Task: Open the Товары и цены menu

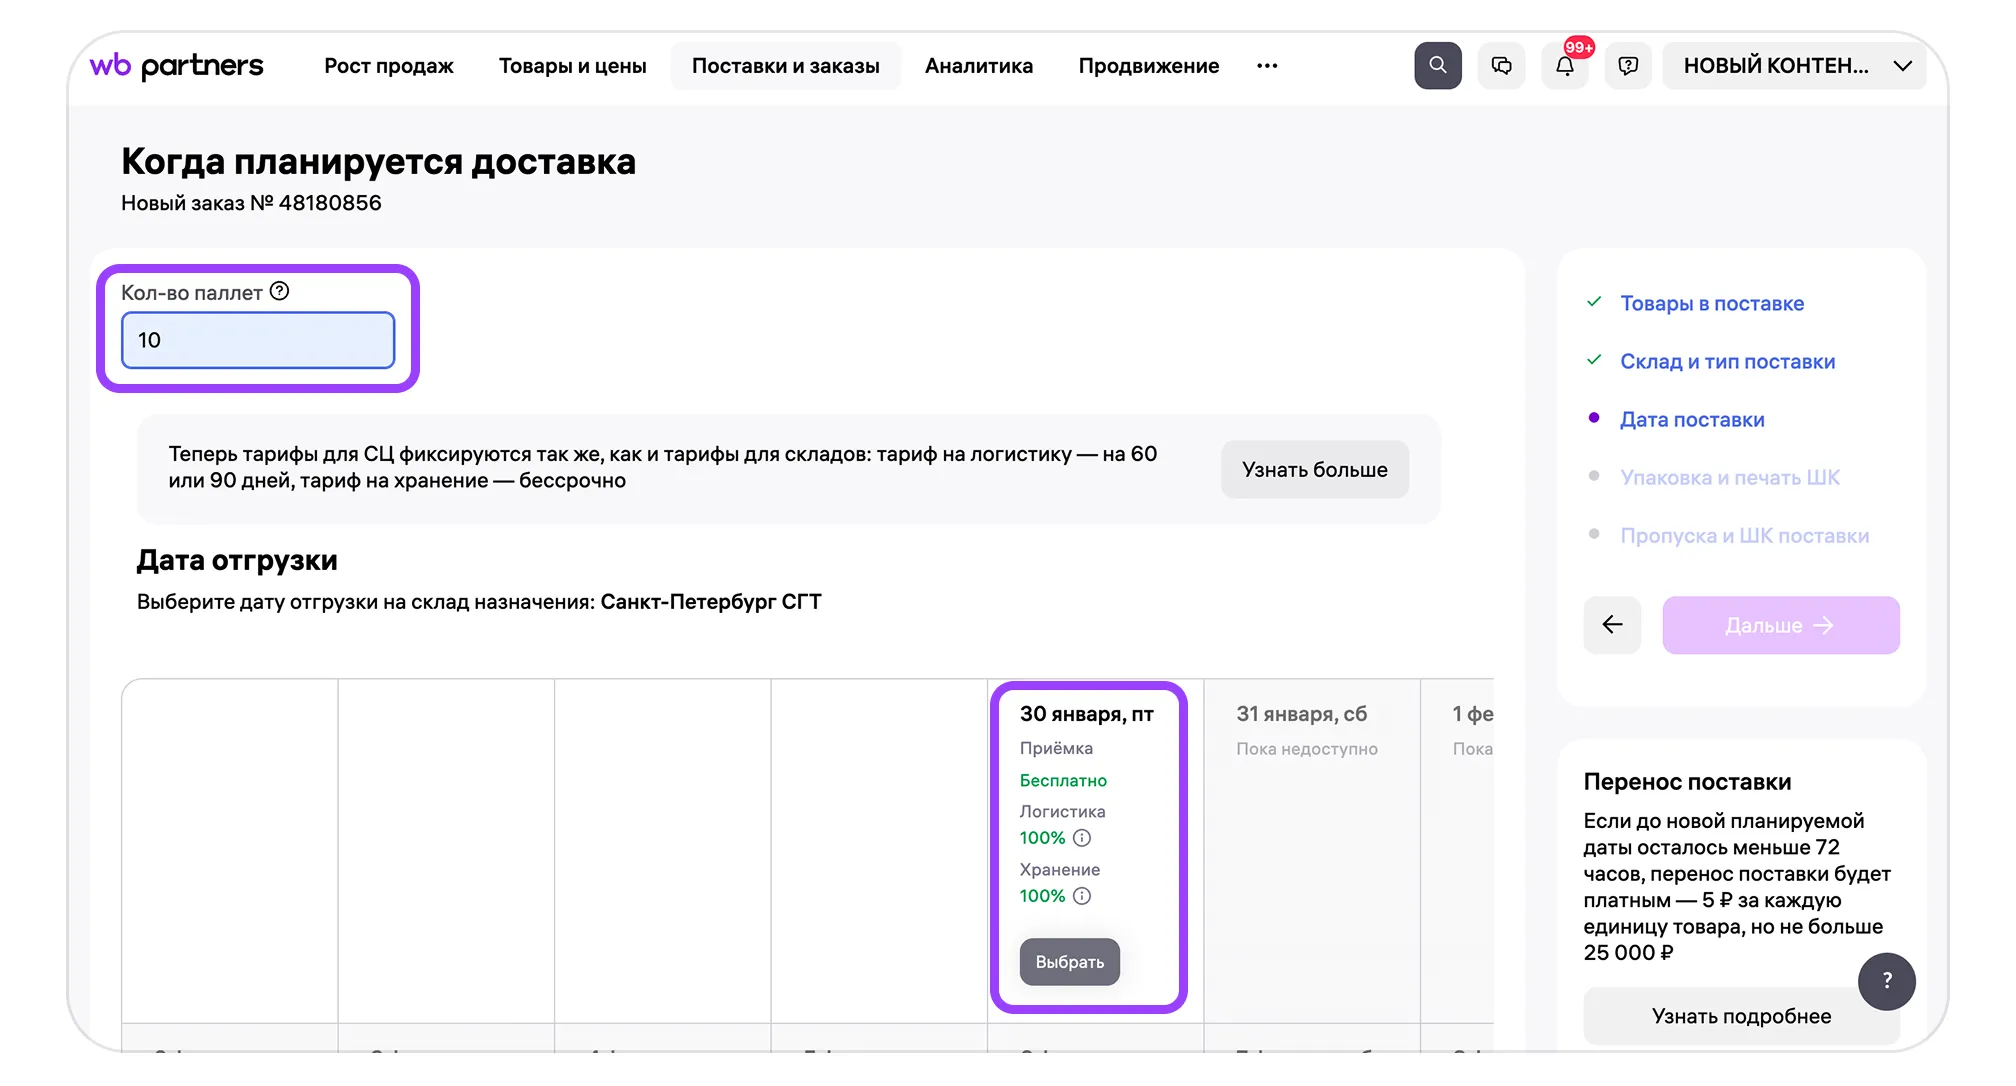Action: coord(572,66)
